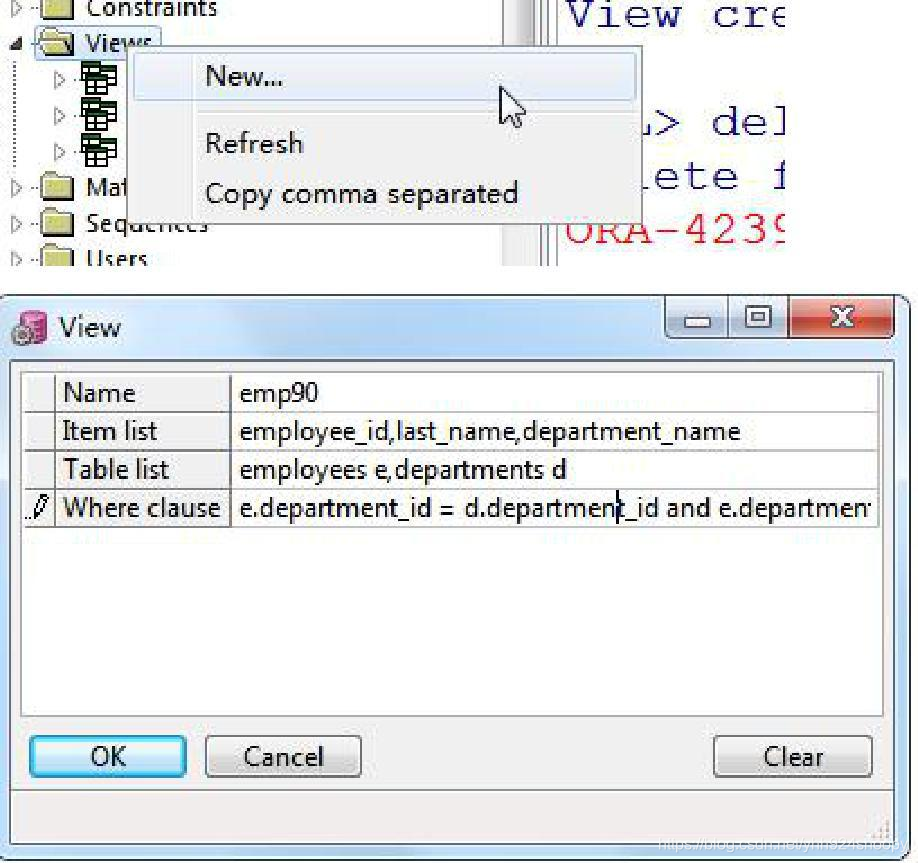Click the Sequences folder icon
Image resolution: width=918 pixels, height=863 pixels.
(57, 222)
